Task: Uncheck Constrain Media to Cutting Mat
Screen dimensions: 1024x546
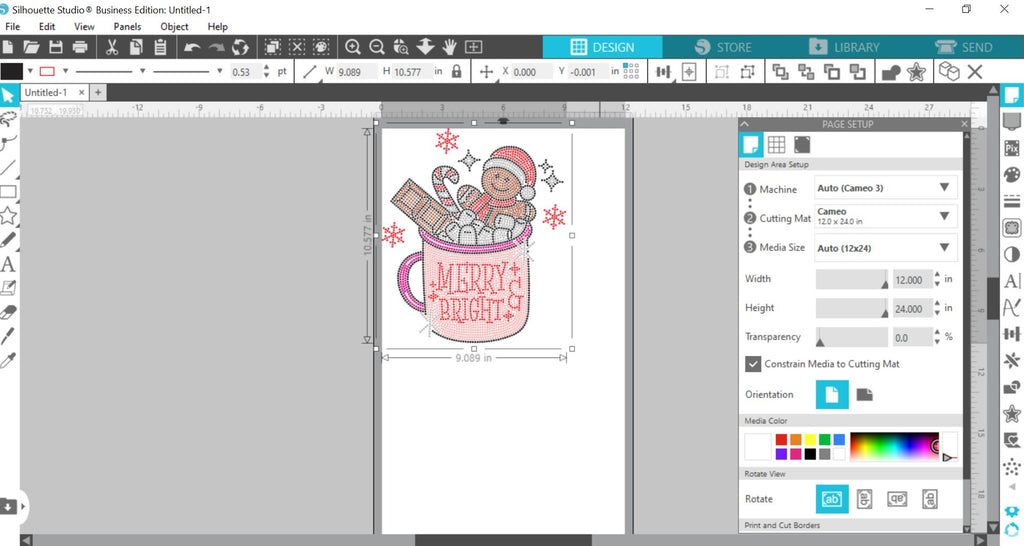Action: tap(753, 364)
